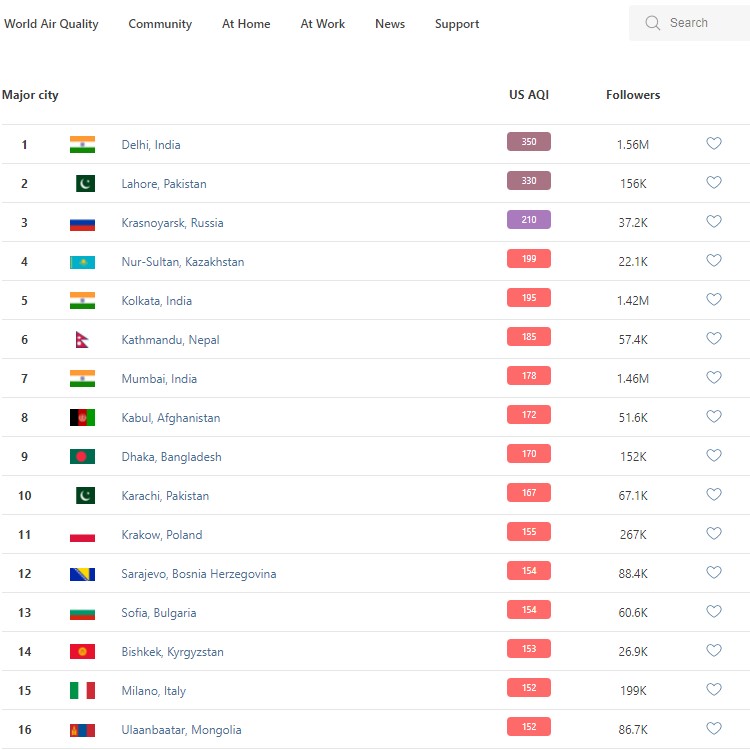Click the 350 AQI badge for Delhi

529,142
